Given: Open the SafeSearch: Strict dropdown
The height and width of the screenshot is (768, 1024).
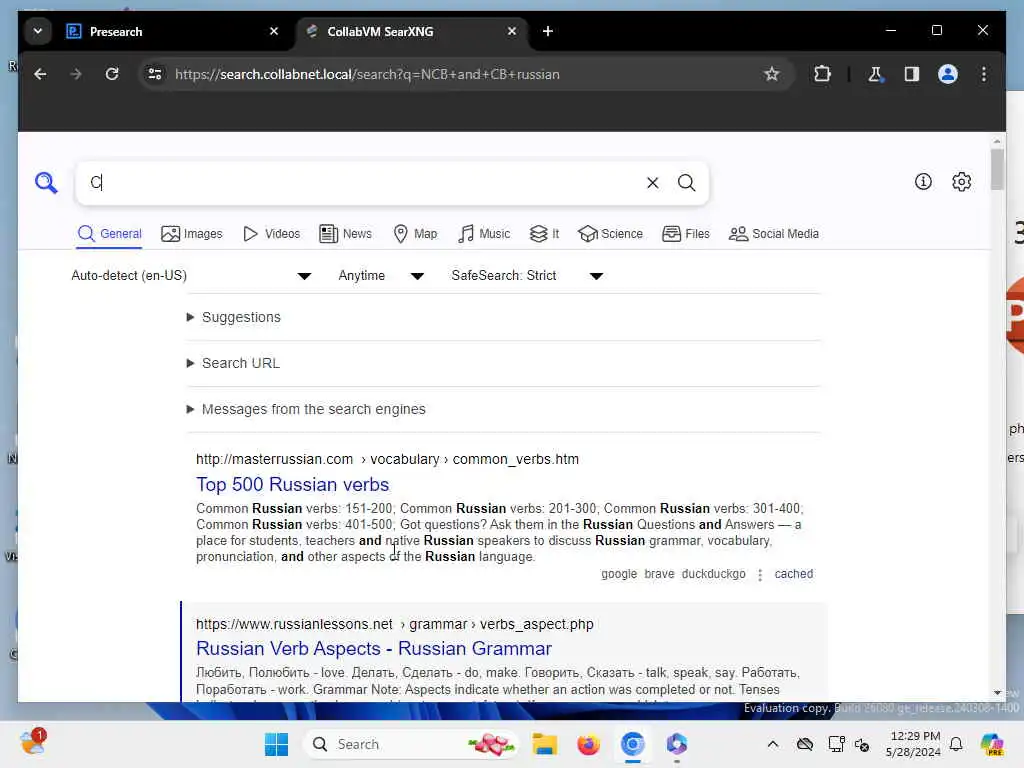Looking at the screenshot, I should (x=526, y=276).
